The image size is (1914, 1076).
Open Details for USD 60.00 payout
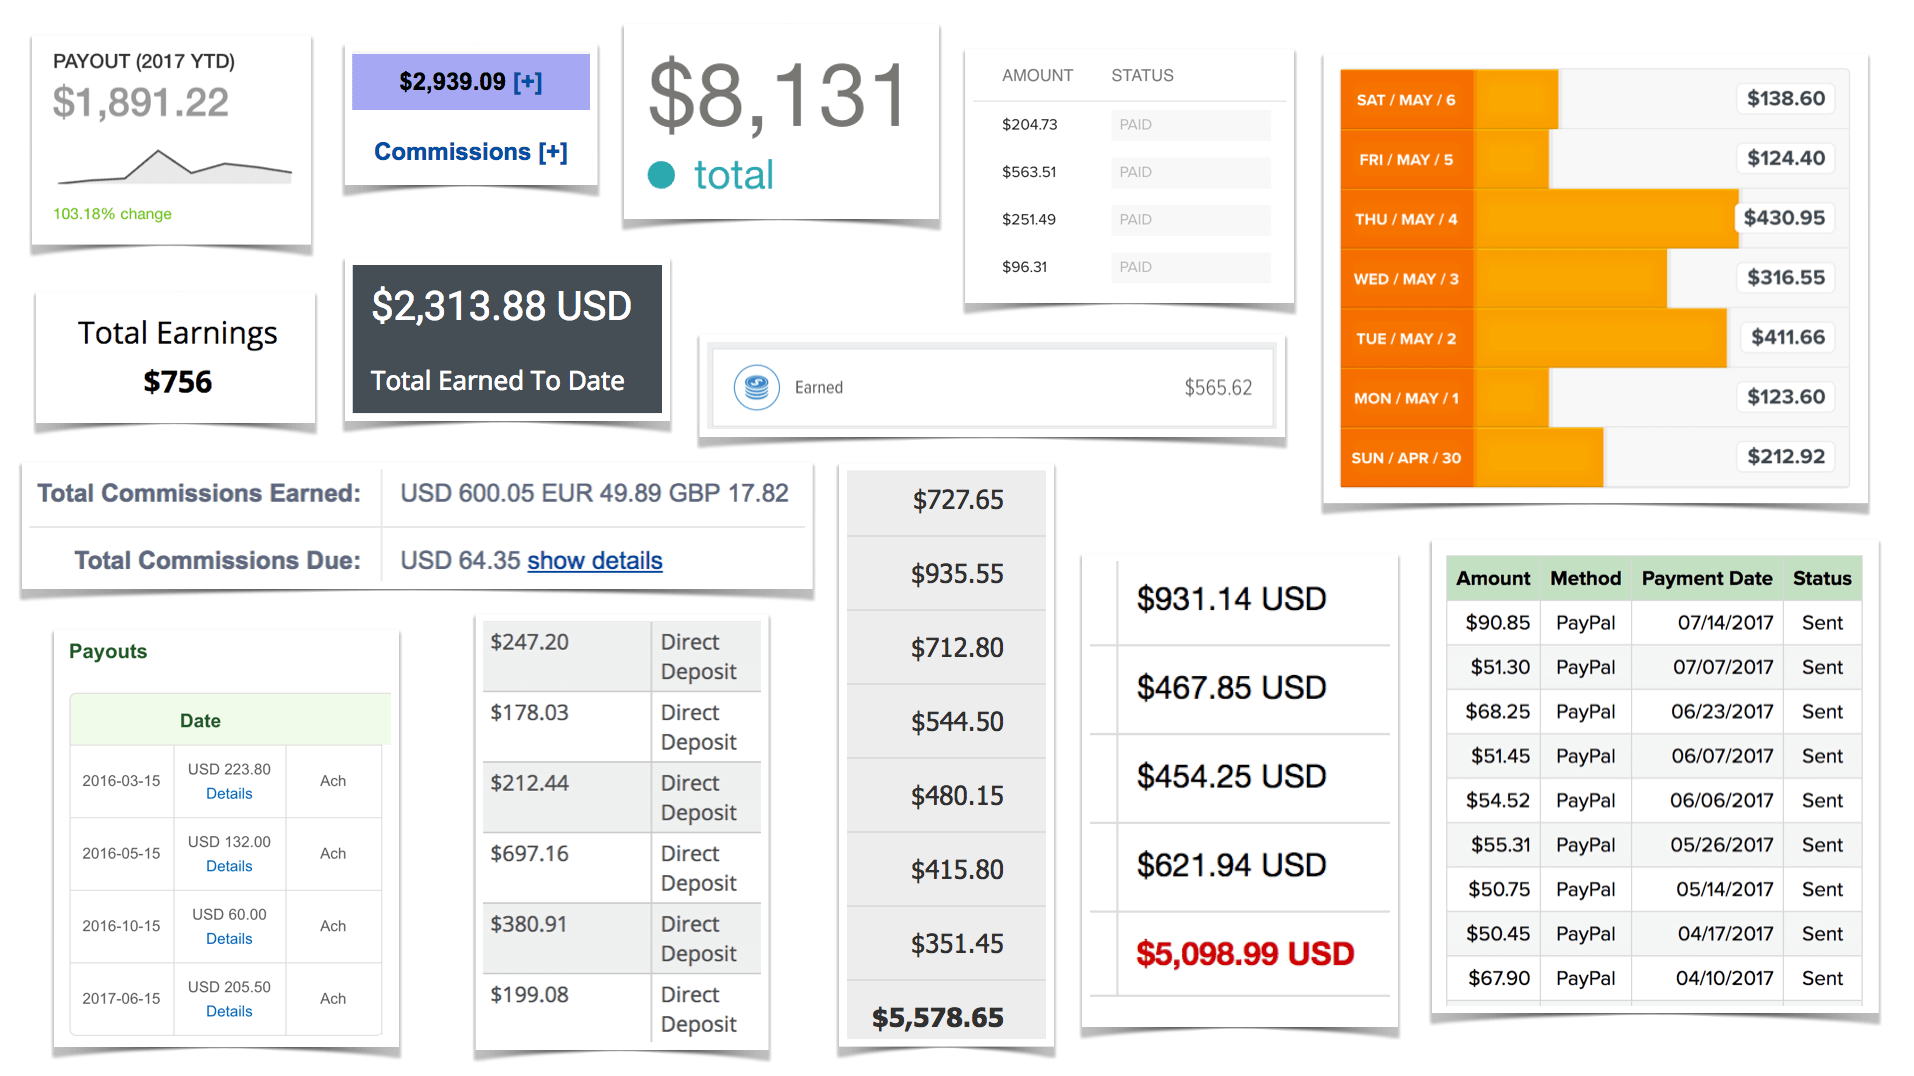point(229,939)
